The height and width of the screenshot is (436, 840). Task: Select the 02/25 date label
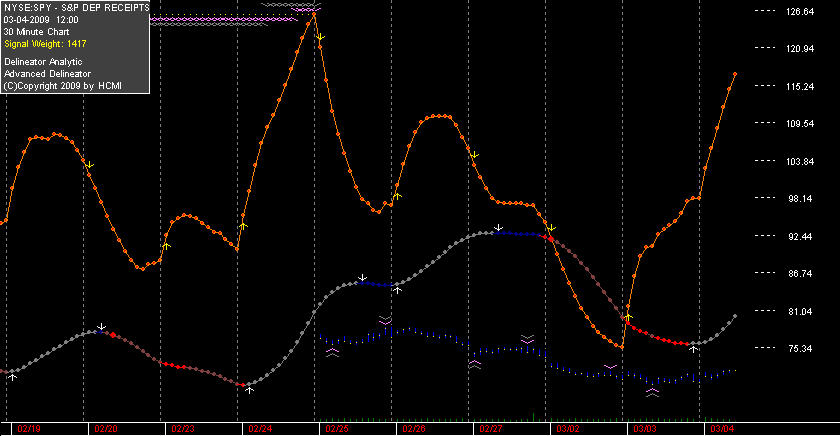[x=337, y=429]
